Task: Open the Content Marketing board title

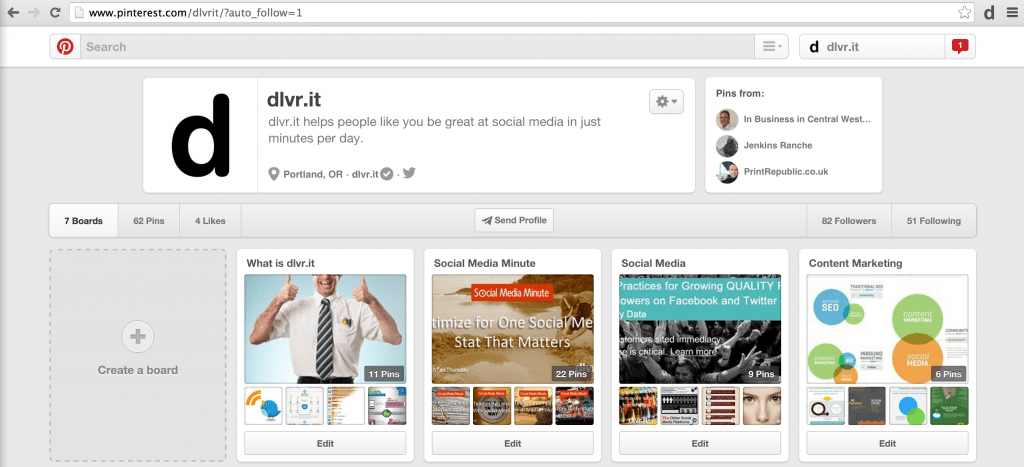Action: click(x=856, y=263)
